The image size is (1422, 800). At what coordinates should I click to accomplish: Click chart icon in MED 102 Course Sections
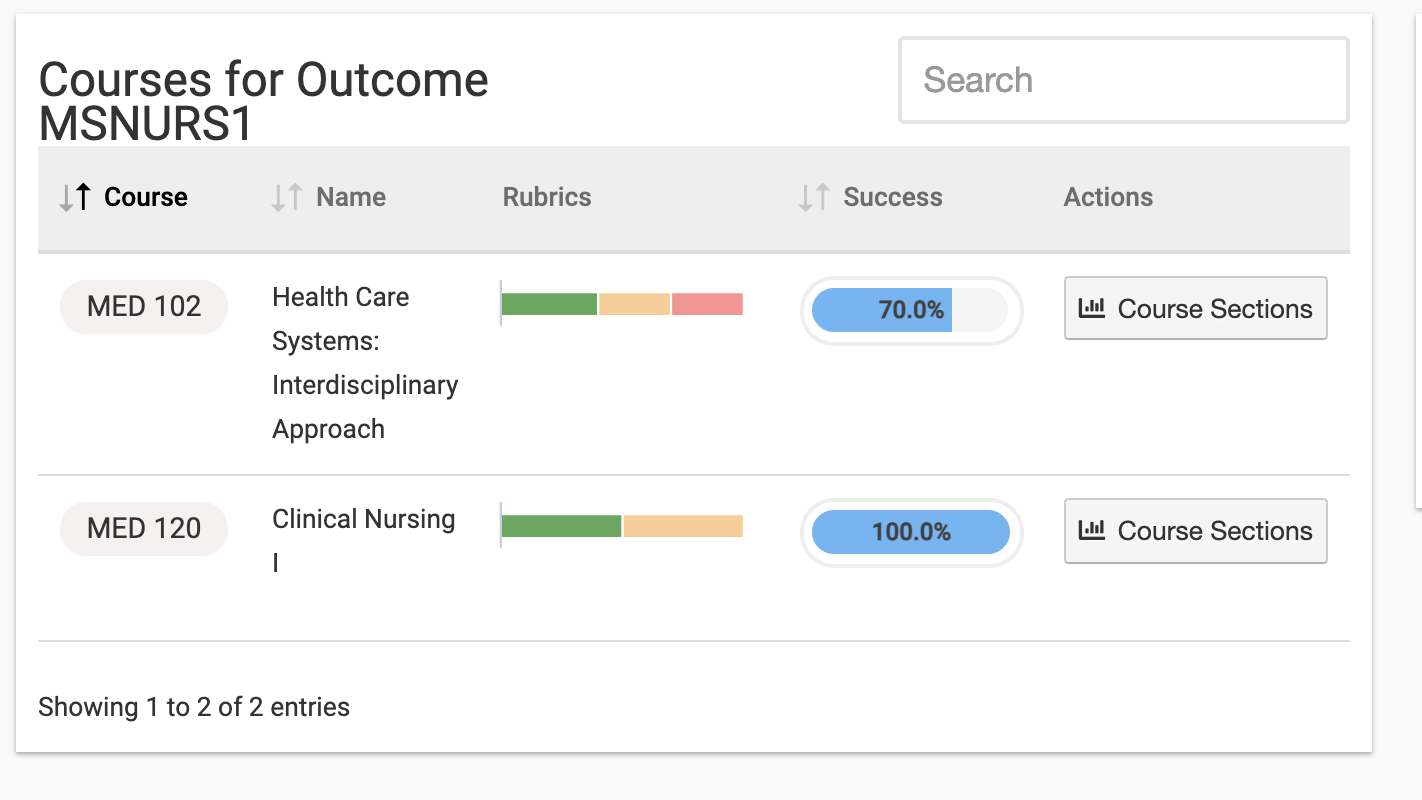1091,308
